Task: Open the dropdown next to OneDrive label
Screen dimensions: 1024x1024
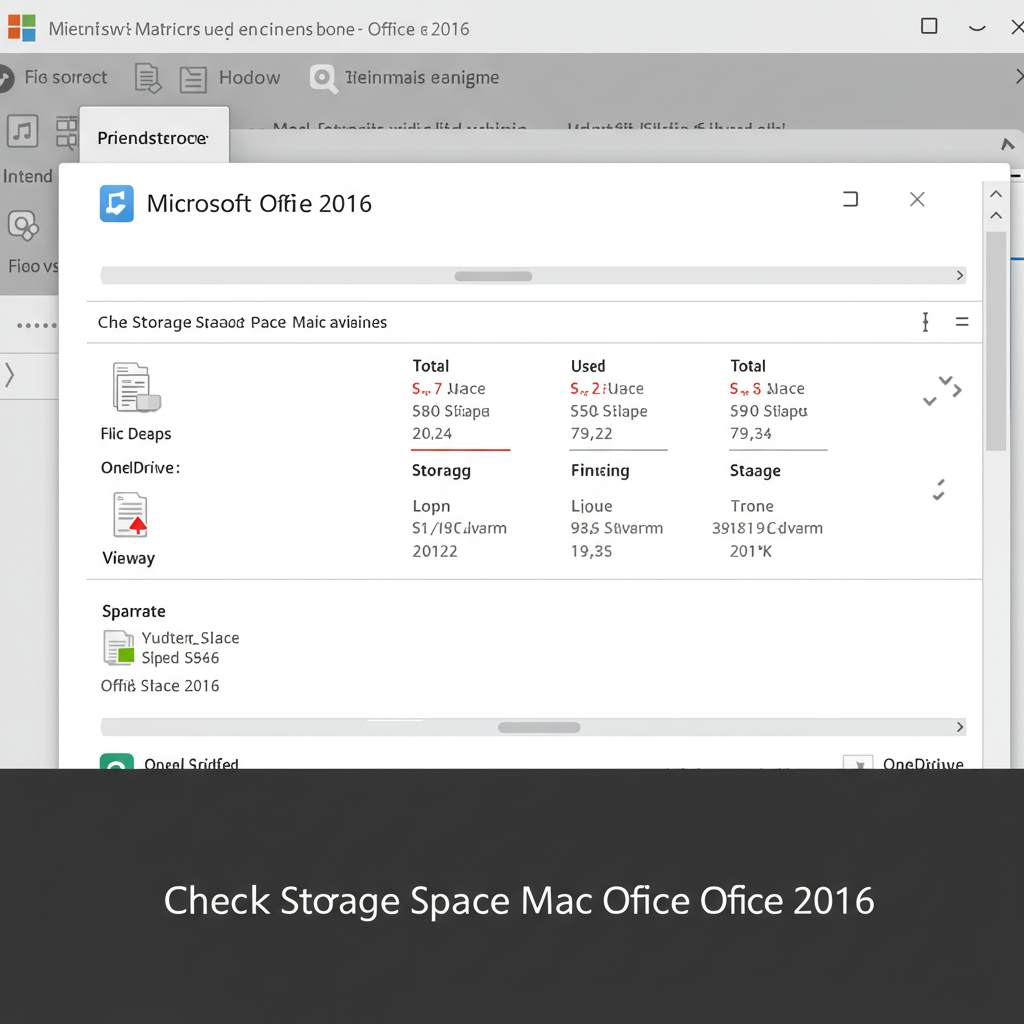Action: 858,763
